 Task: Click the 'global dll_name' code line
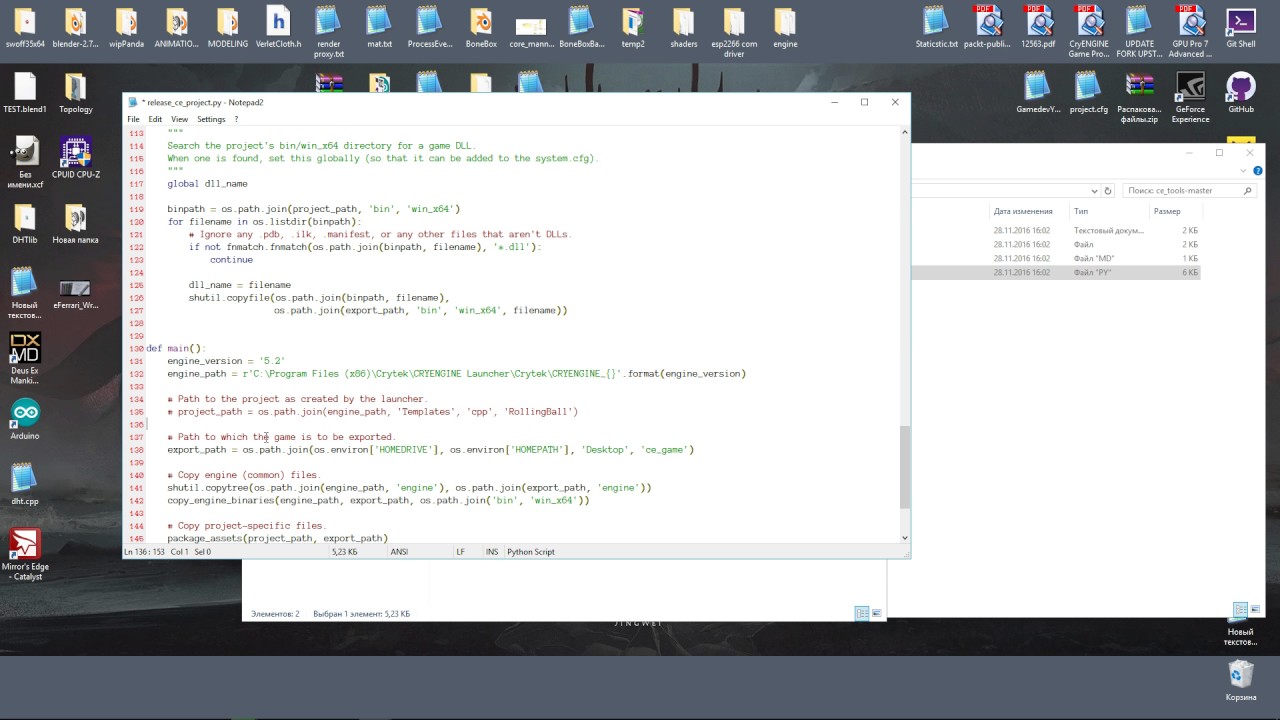click(207, 184)
